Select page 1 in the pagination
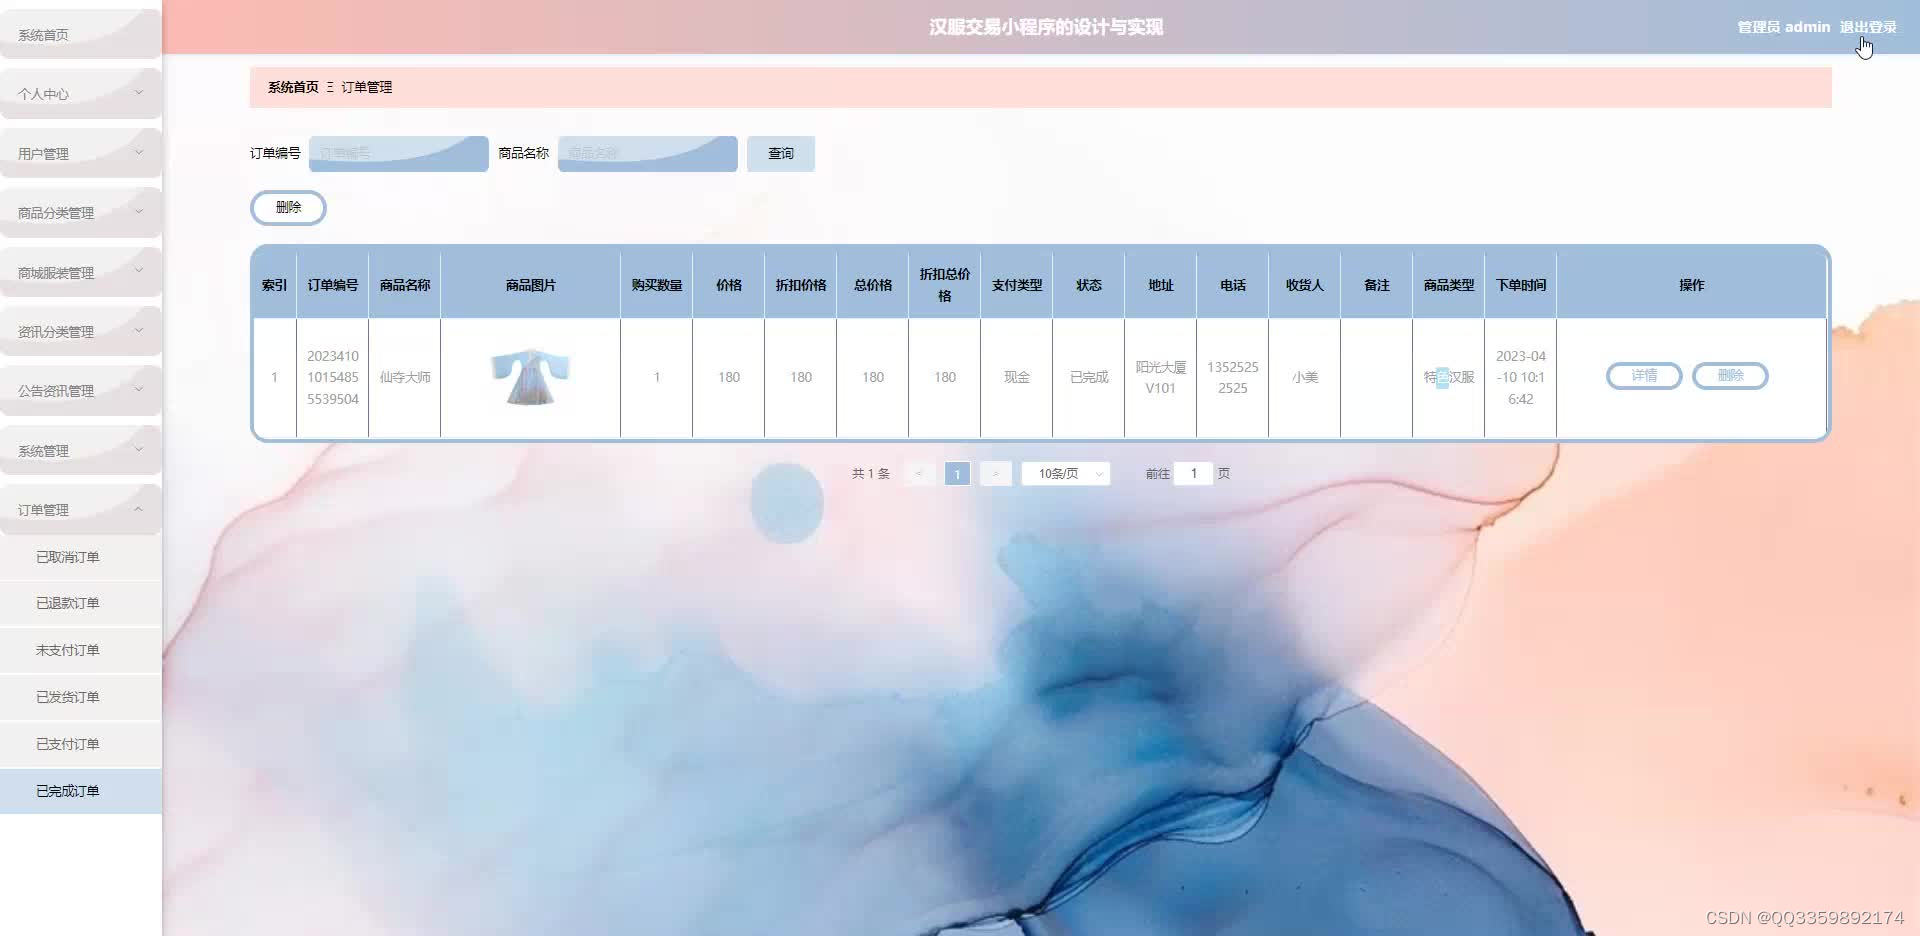Screen dimensions: 1920x936 (957, 474)
